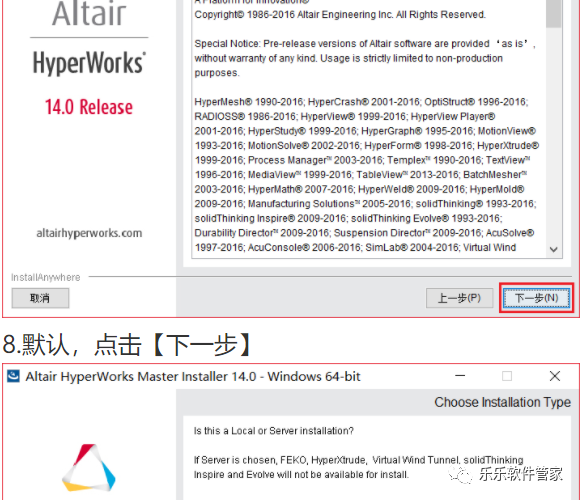Screen dimensions: 581x500
Task: Close the Master Installer window
Action: [x=555, y=376]
